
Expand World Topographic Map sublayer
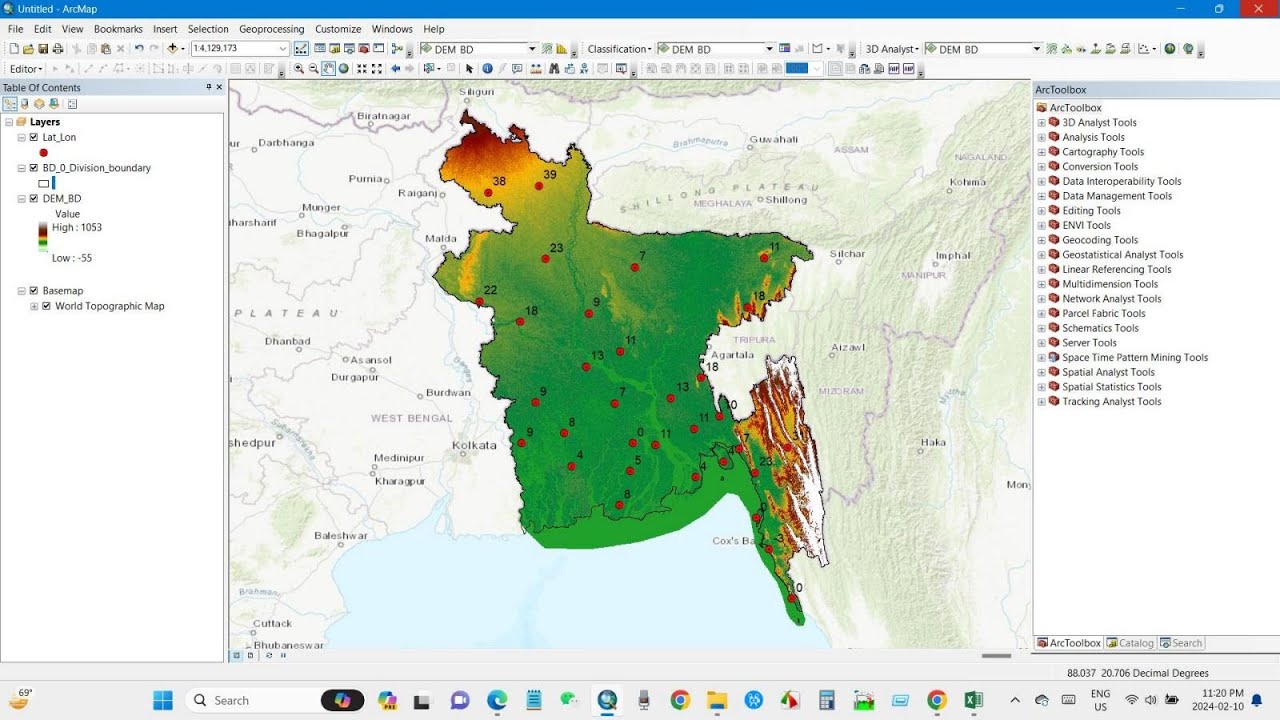click(x=34, y=306)
